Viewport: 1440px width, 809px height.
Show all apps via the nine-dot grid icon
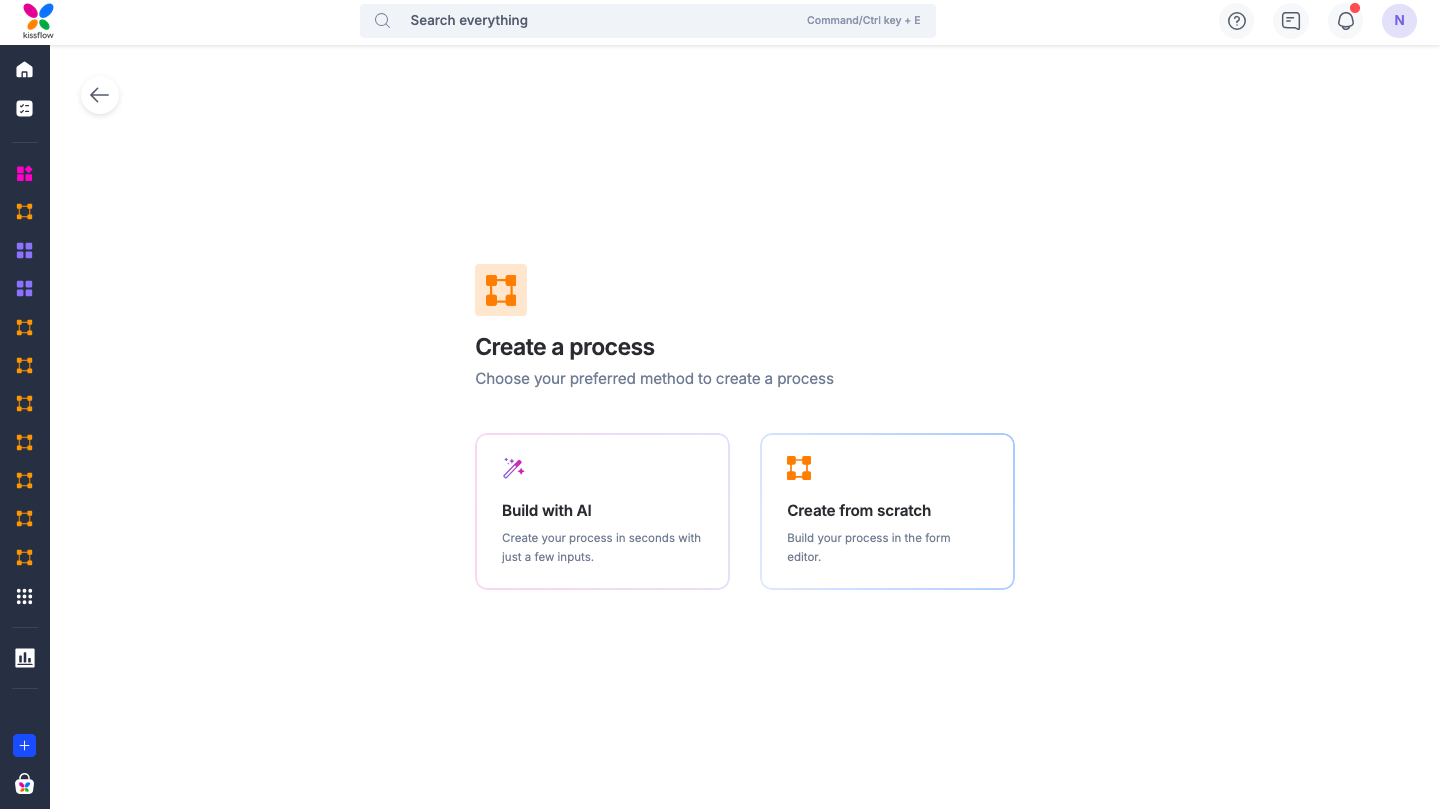[25, 596]
